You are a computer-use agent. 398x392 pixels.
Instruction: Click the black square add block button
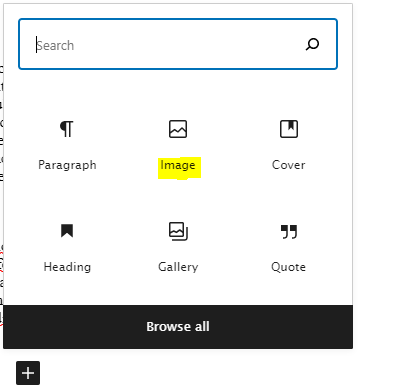coord(28,373)
